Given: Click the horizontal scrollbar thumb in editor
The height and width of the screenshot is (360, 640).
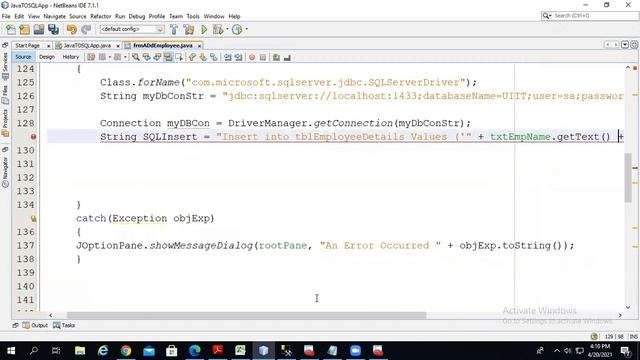Looking at the screenshot, I should click(247, 315).
